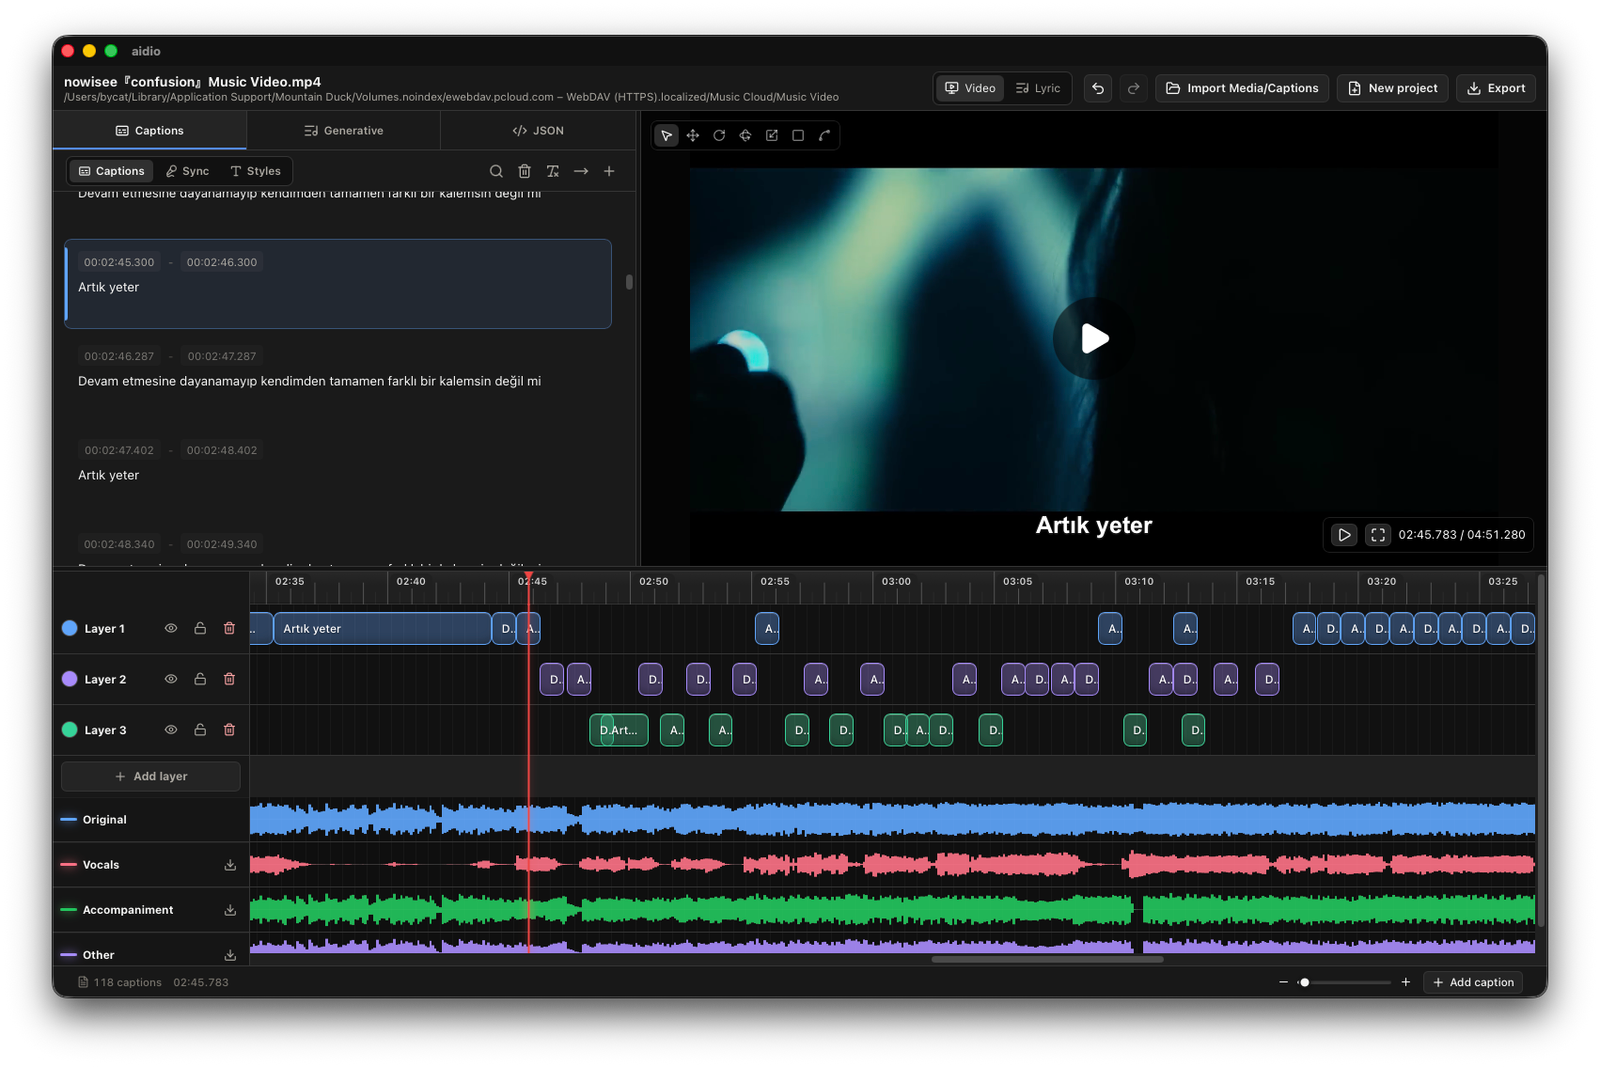The image size is (1600, 1067).
Task: Click the timeline horizontal scrollbar
Action: (1047, 960)
